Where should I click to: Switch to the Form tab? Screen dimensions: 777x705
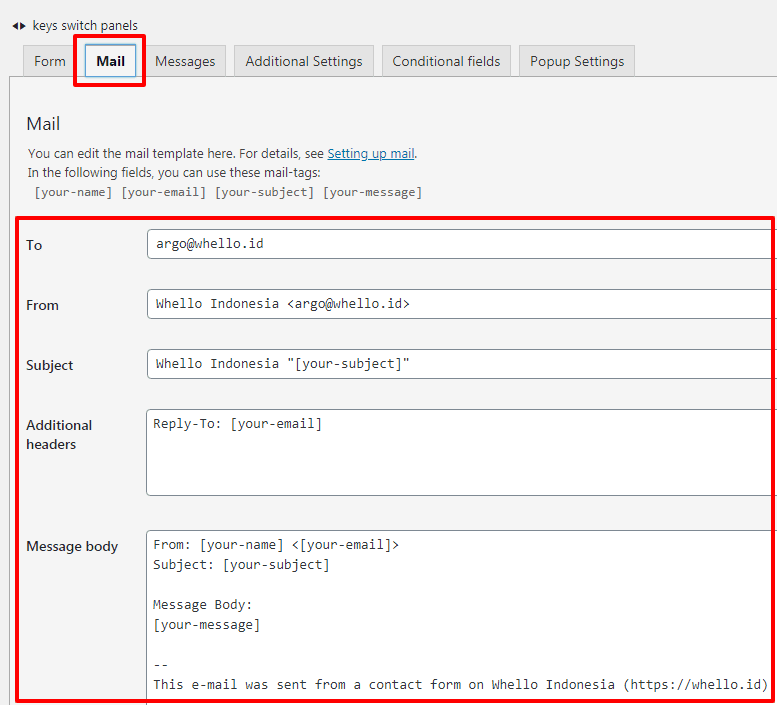pos(50,61)
